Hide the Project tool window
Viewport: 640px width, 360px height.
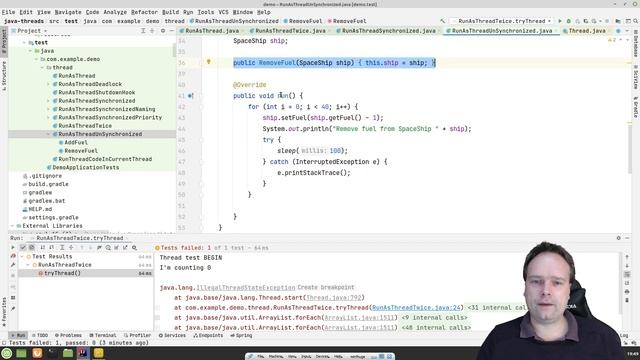tap(171, 31)
